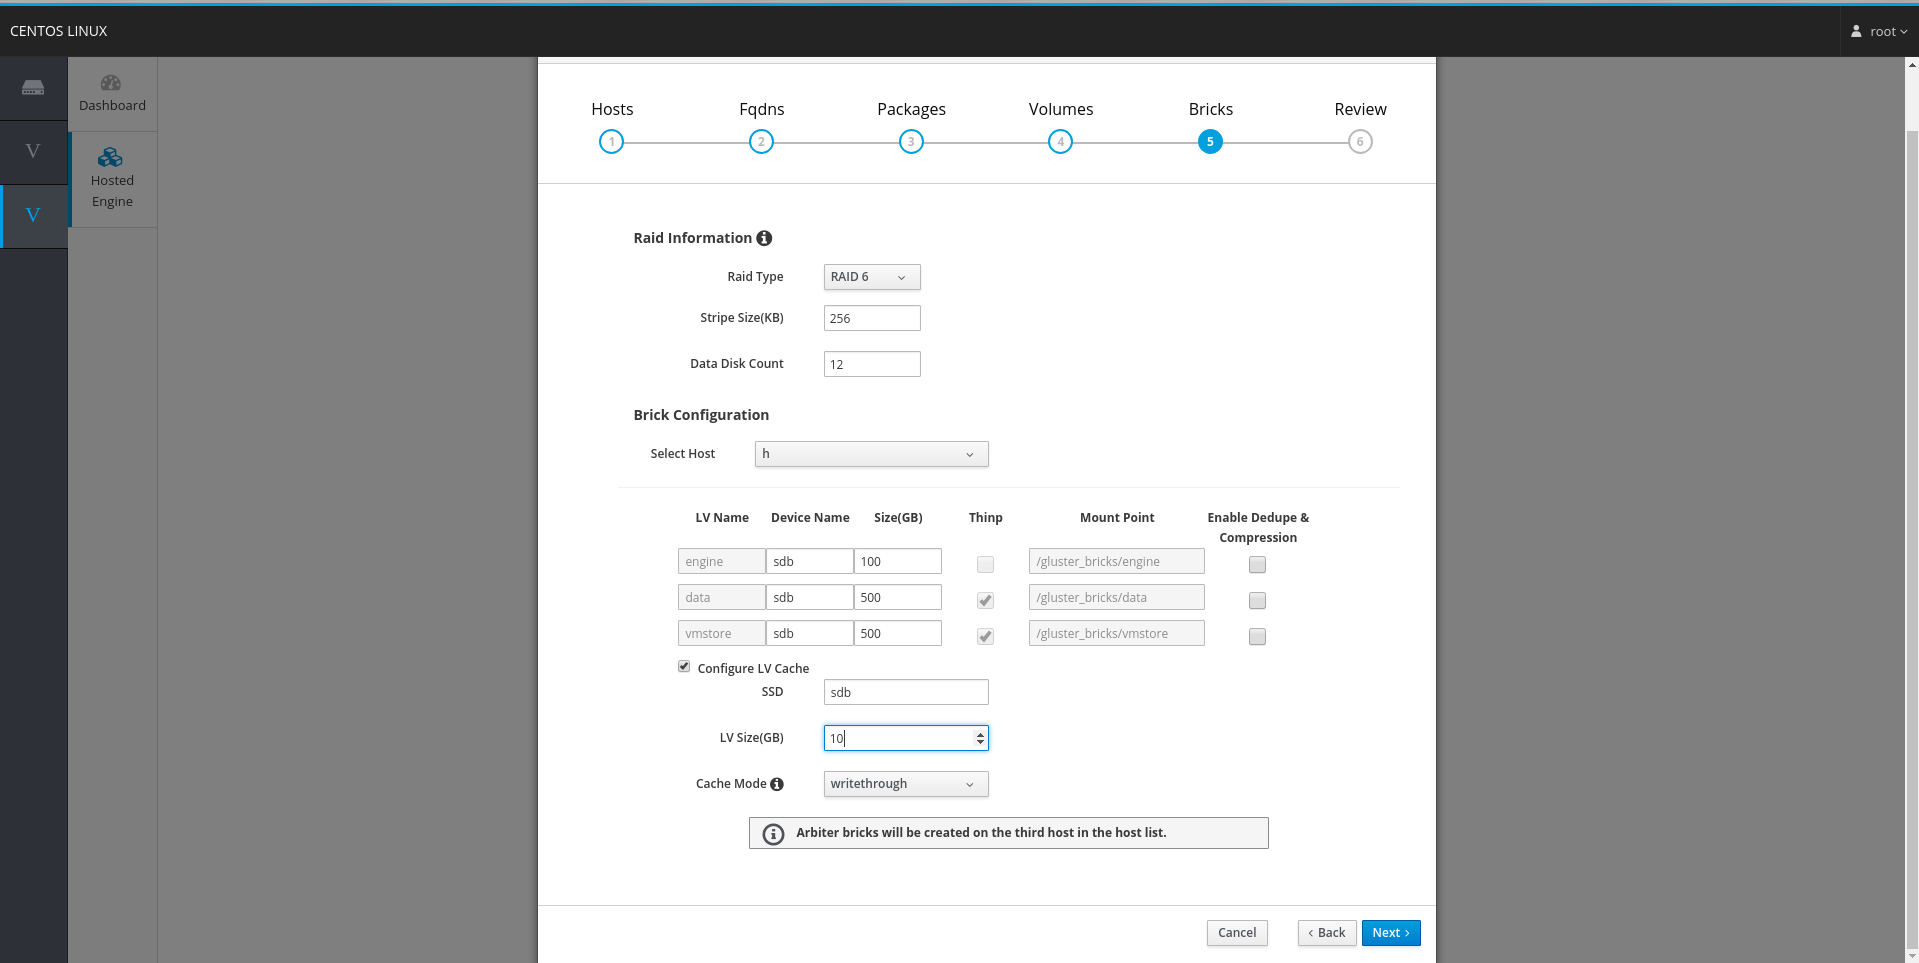This screenshot has width=1919, height=963.
Task: Open the Dashboard from the sidebar
Action: click(x=112, y=91)
